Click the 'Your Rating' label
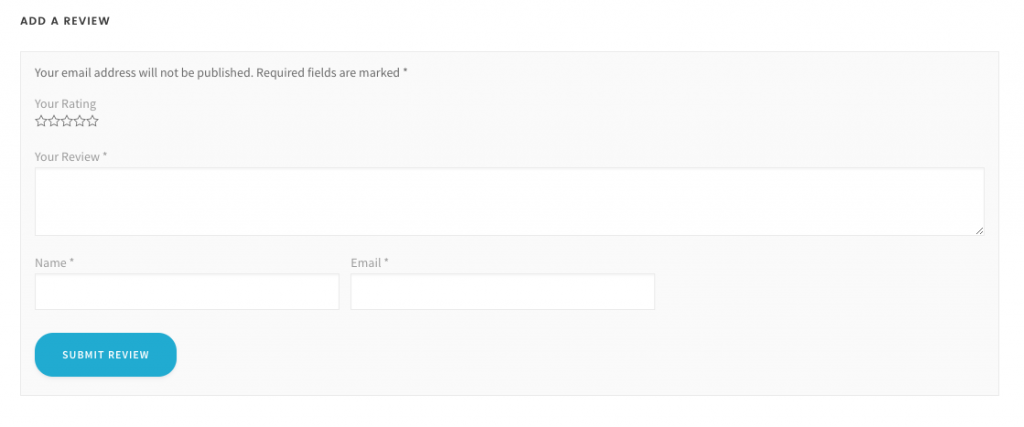Screen dimensions: 1024x427 (x=65, y=103)
